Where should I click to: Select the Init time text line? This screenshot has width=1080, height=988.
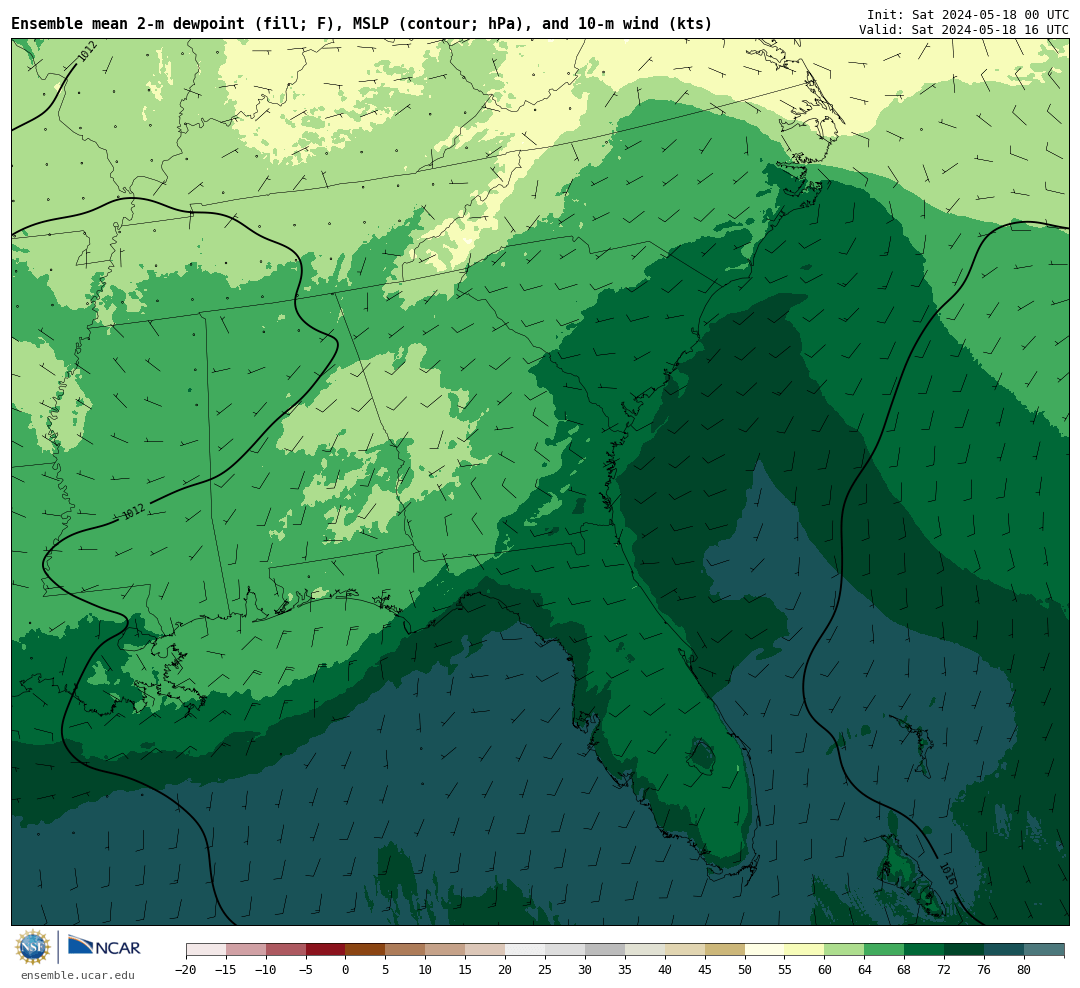[x=968, y=14]
